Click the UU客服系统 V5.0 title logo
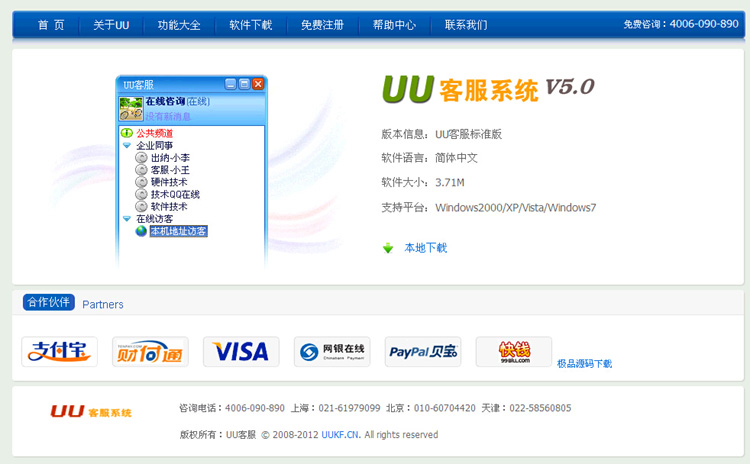 coord(488,89)
